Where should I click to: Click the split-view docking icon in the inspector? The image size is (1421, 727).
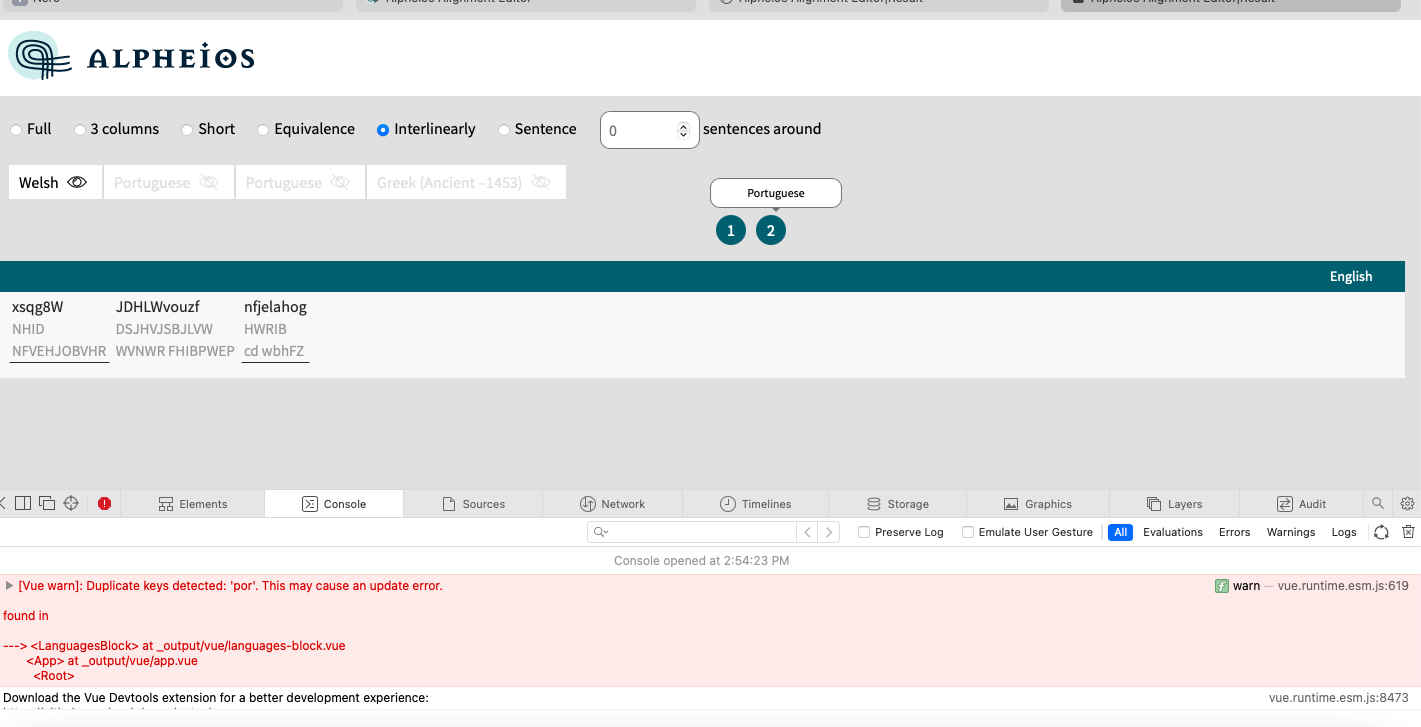point(22,503)
